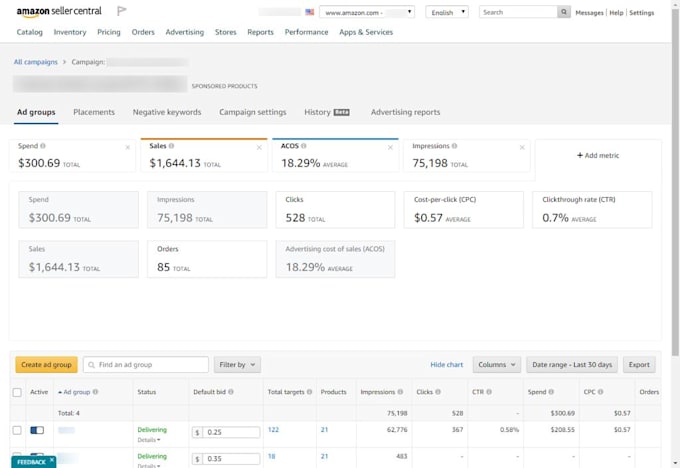This screenshot has width=680, height=468.
Task: Click info icon next to Impressions metric
Action: click(x=454, y=146)
